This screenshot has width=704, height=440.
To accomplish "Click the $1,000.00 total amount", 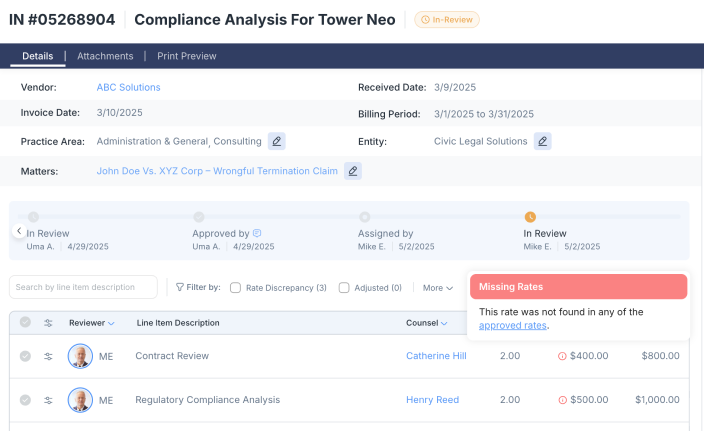I will point(657,400).
